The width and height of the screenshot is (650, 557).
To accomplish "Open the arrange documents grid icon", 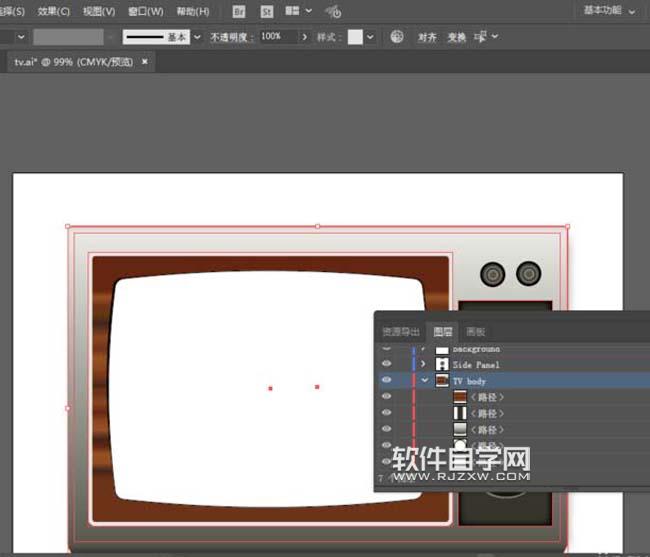I will coord(292,11).
